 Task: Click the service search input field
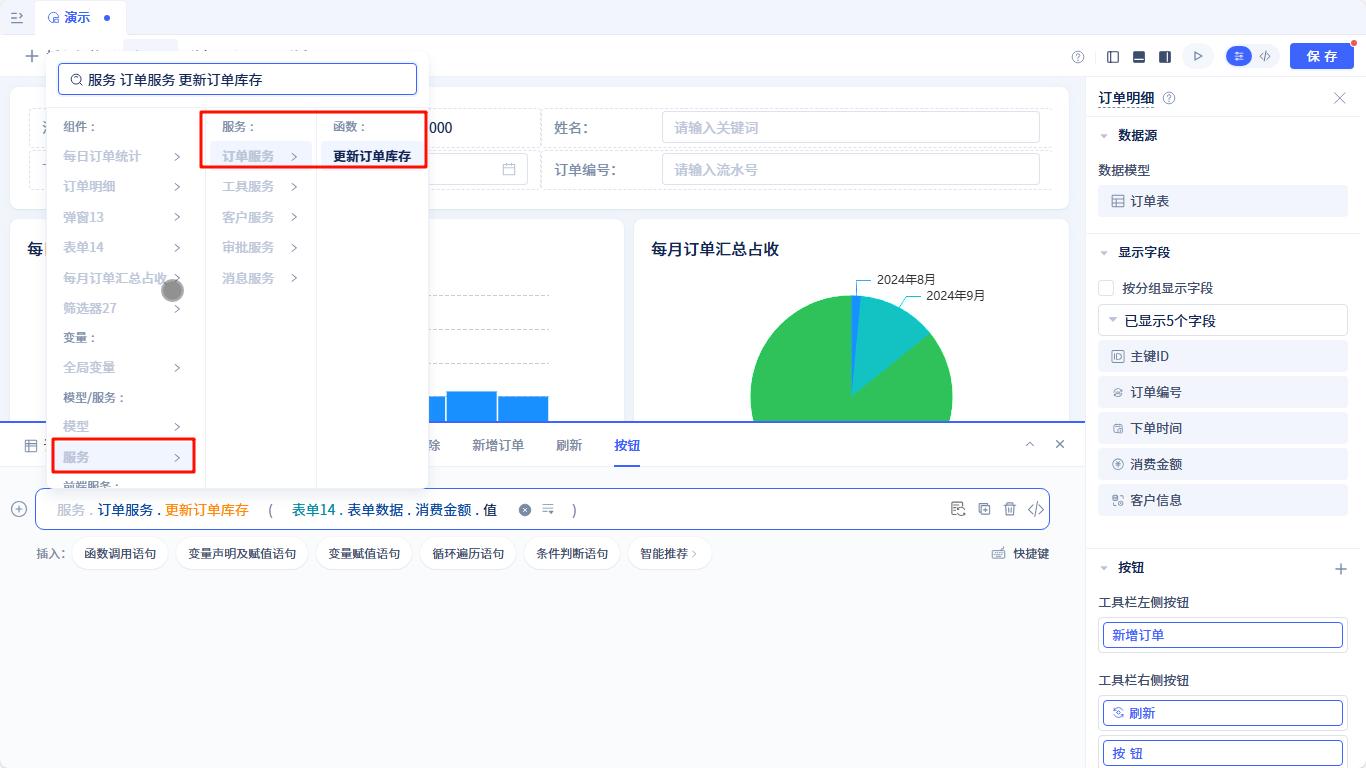point(237,78)
